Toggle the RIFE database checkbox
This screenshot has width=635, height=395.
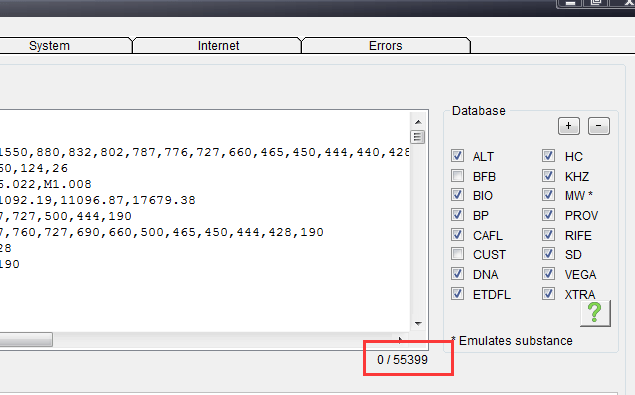(548, 235)
